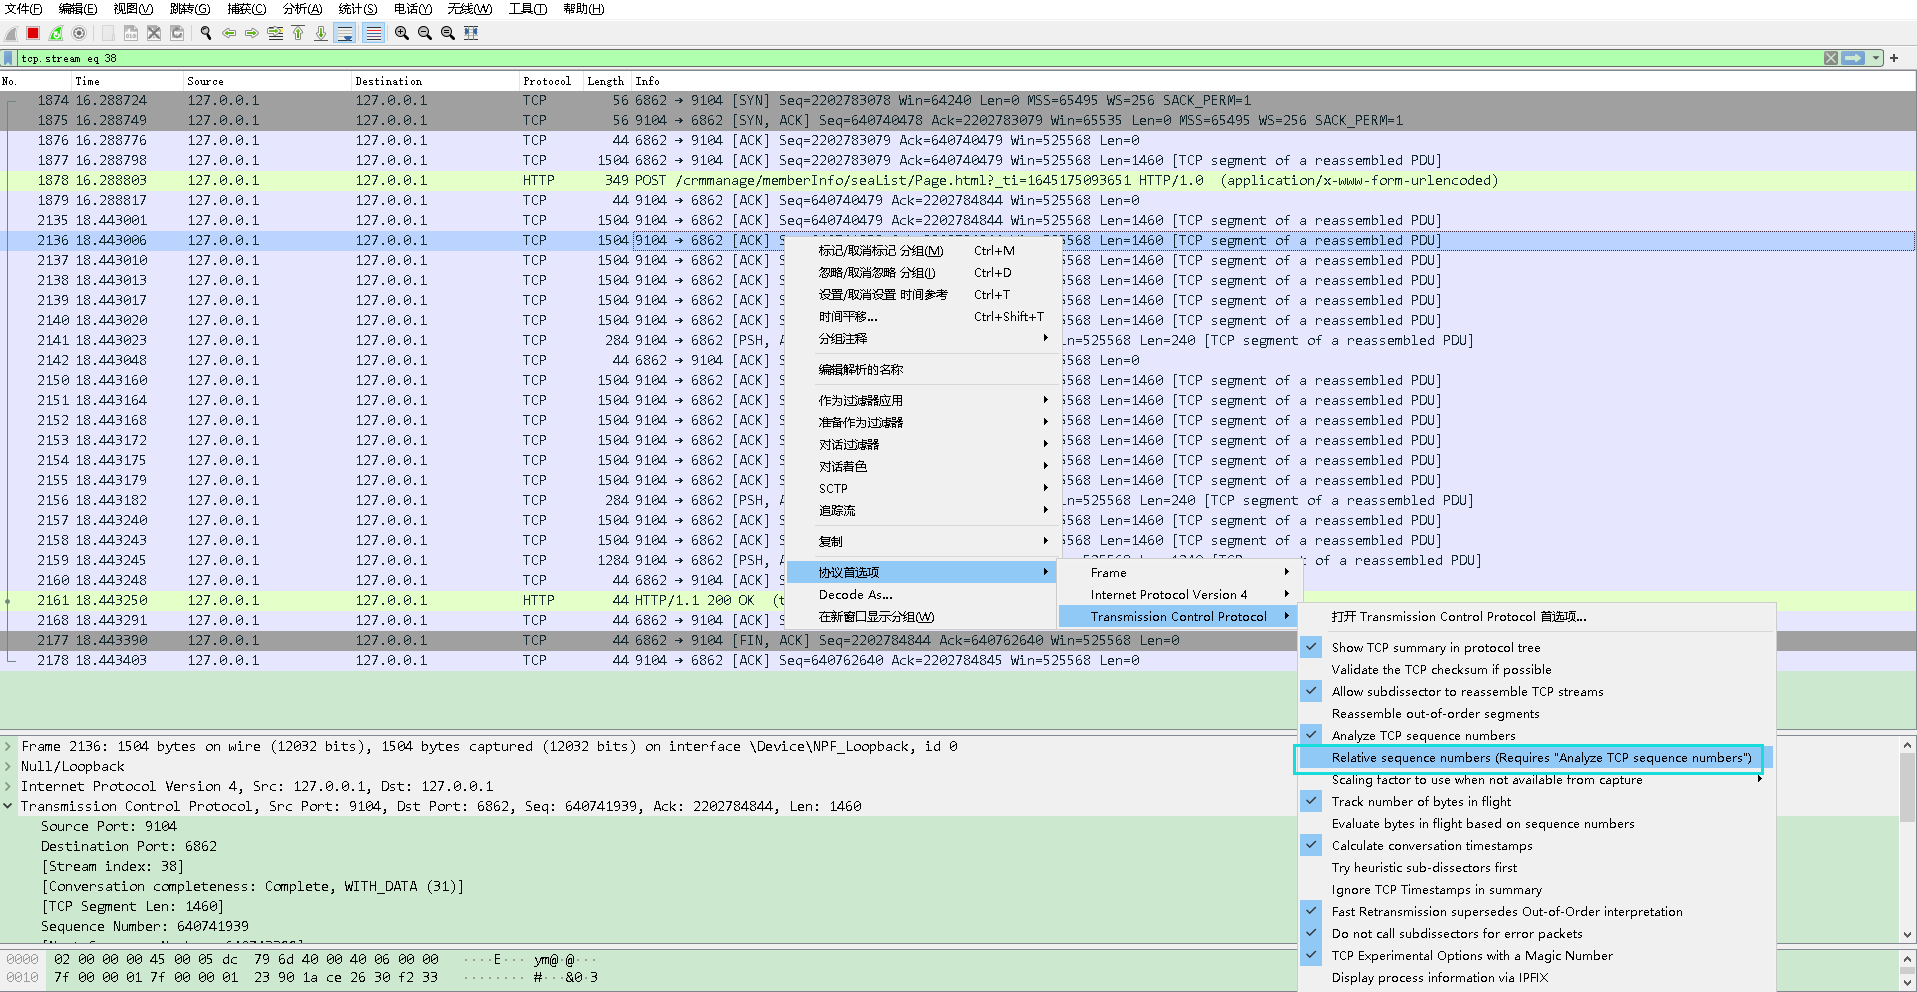Collapse the Transmission Control Protocol tree node
The image size is (1917, 992).
(8, 806)
